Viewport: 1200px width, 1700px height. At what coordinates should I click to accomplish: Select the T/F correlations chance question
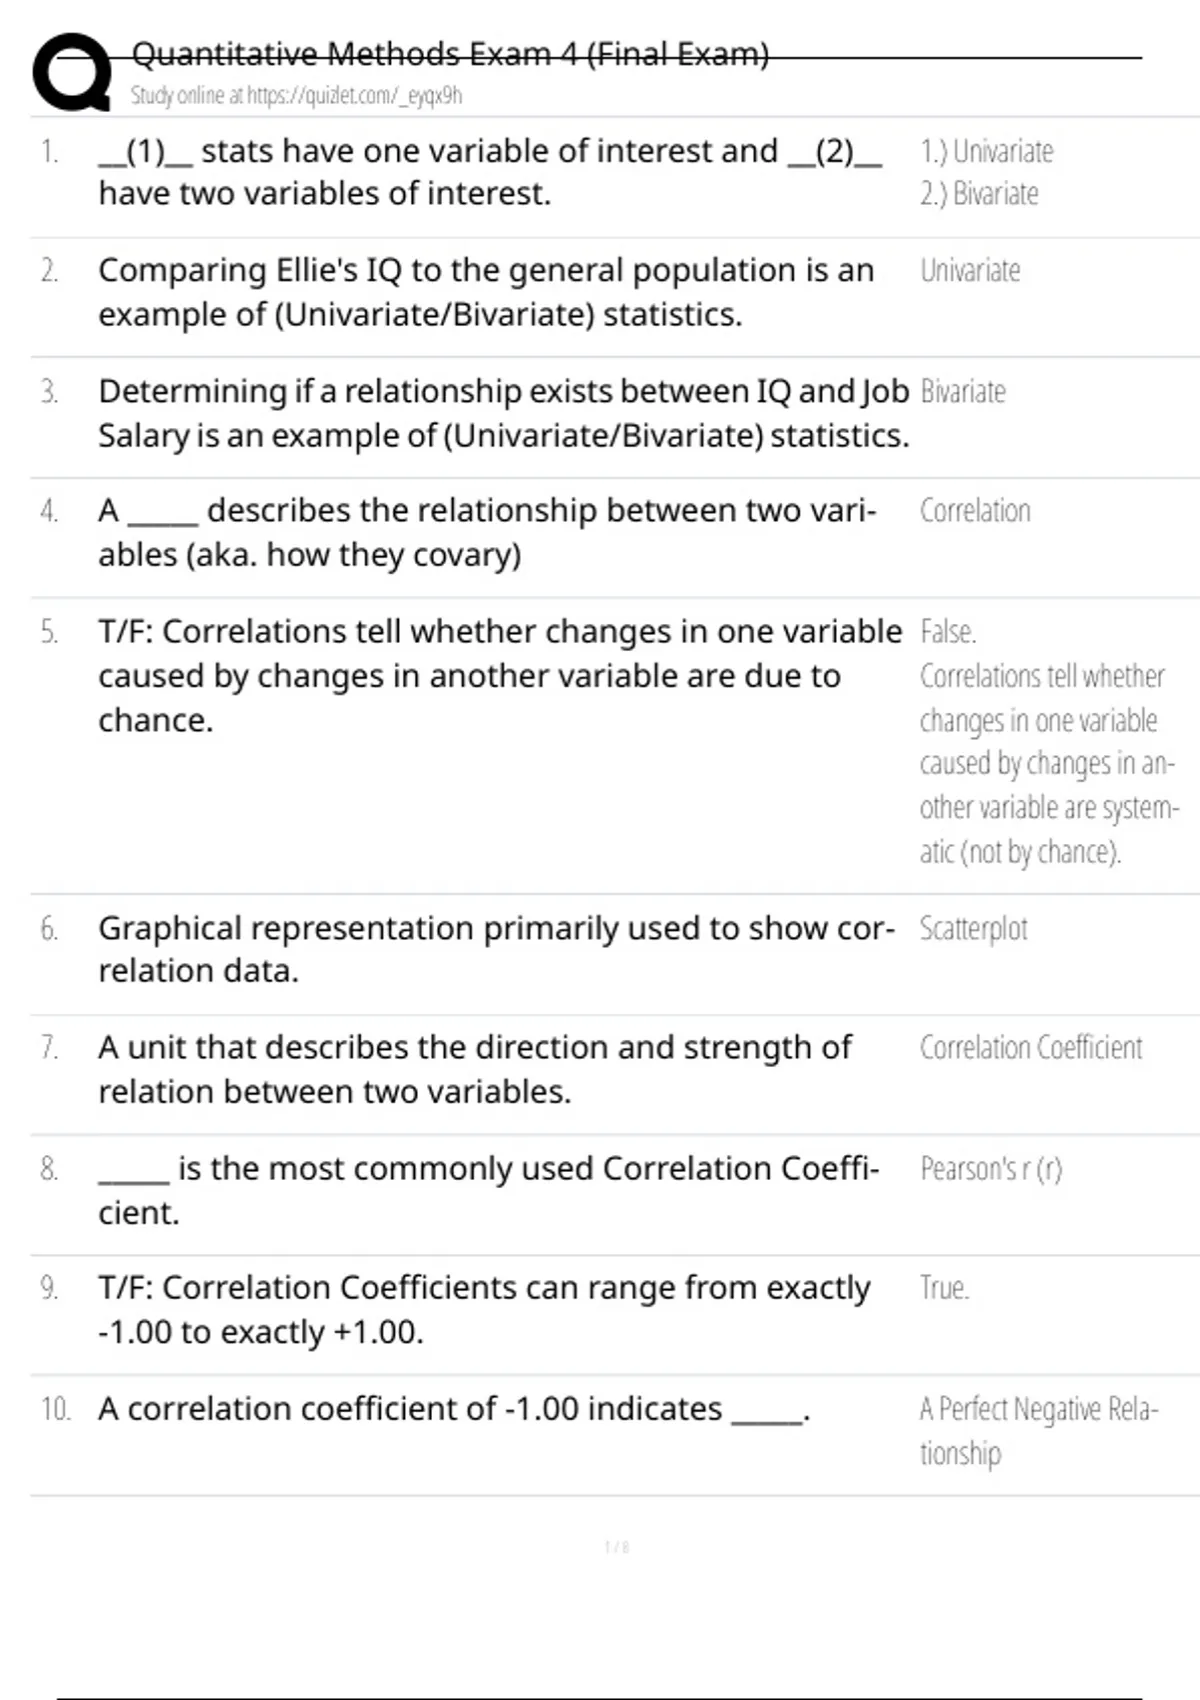click(499, 675)
